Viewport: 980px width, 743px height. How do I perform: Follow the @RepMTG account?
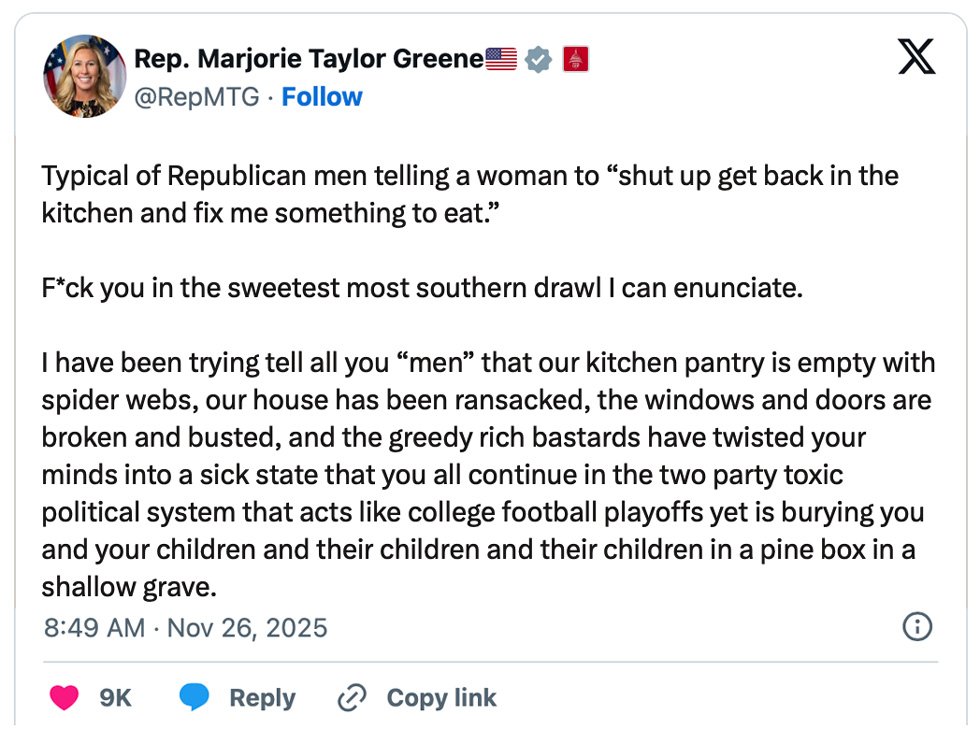pyautogui.click(x=322, y=97)
